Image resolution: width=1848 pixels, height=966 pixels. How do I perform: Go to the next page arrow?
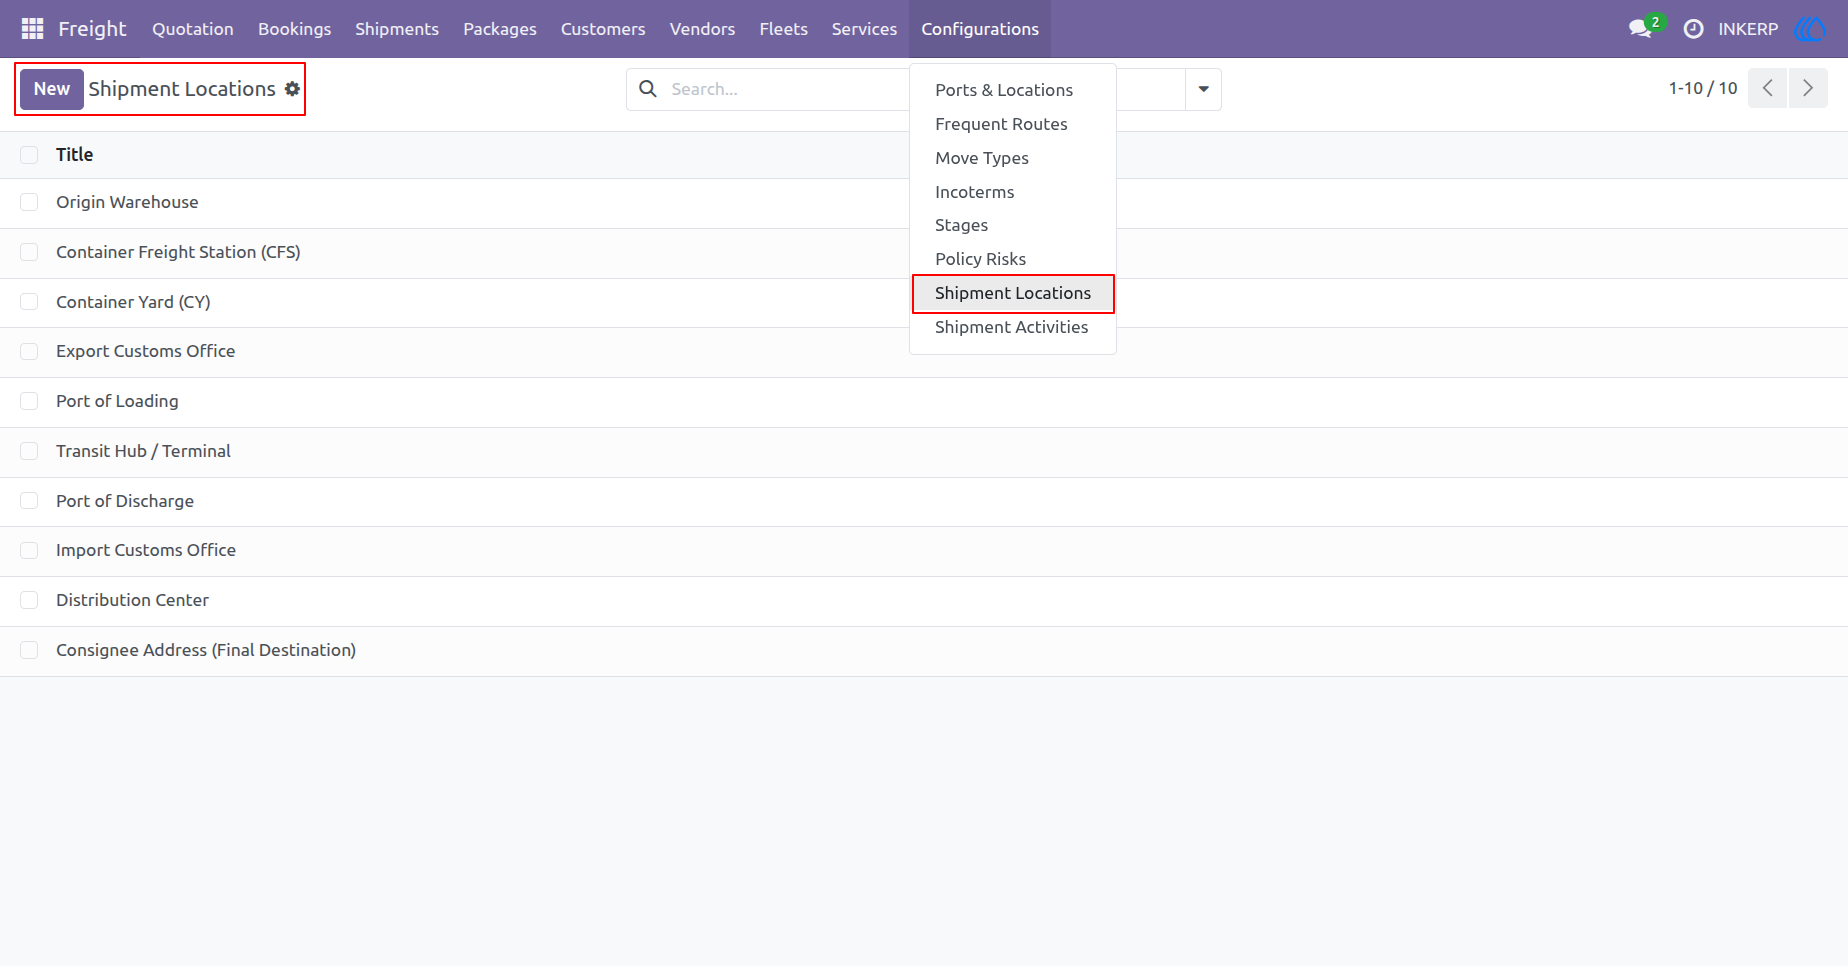coord(1808,88)
